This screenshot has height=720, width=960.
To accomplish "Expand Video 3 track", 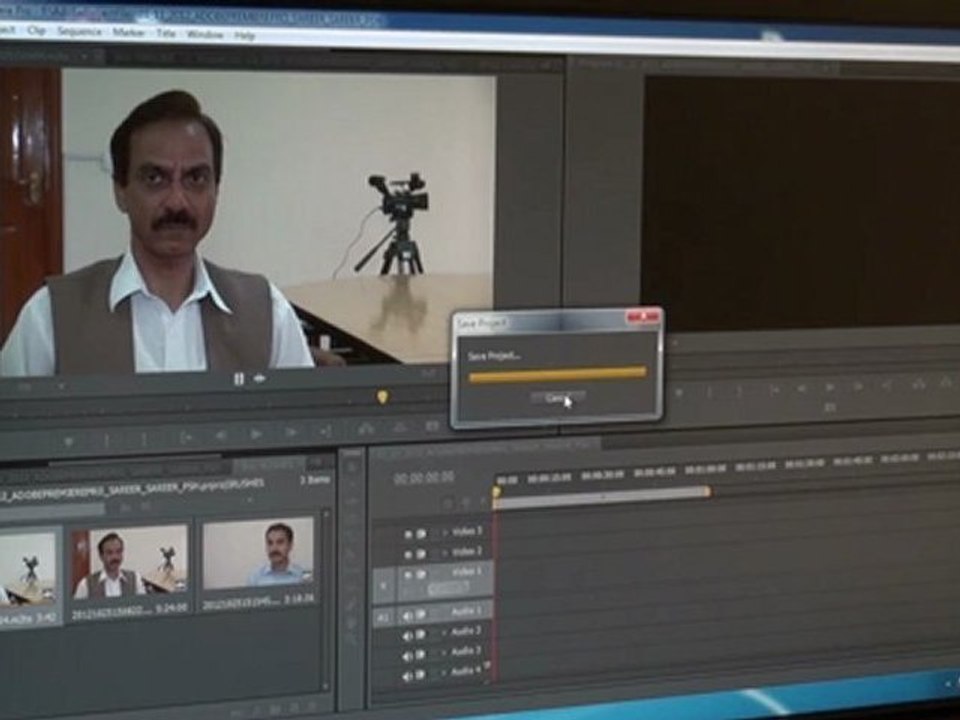I will (445, 533).
